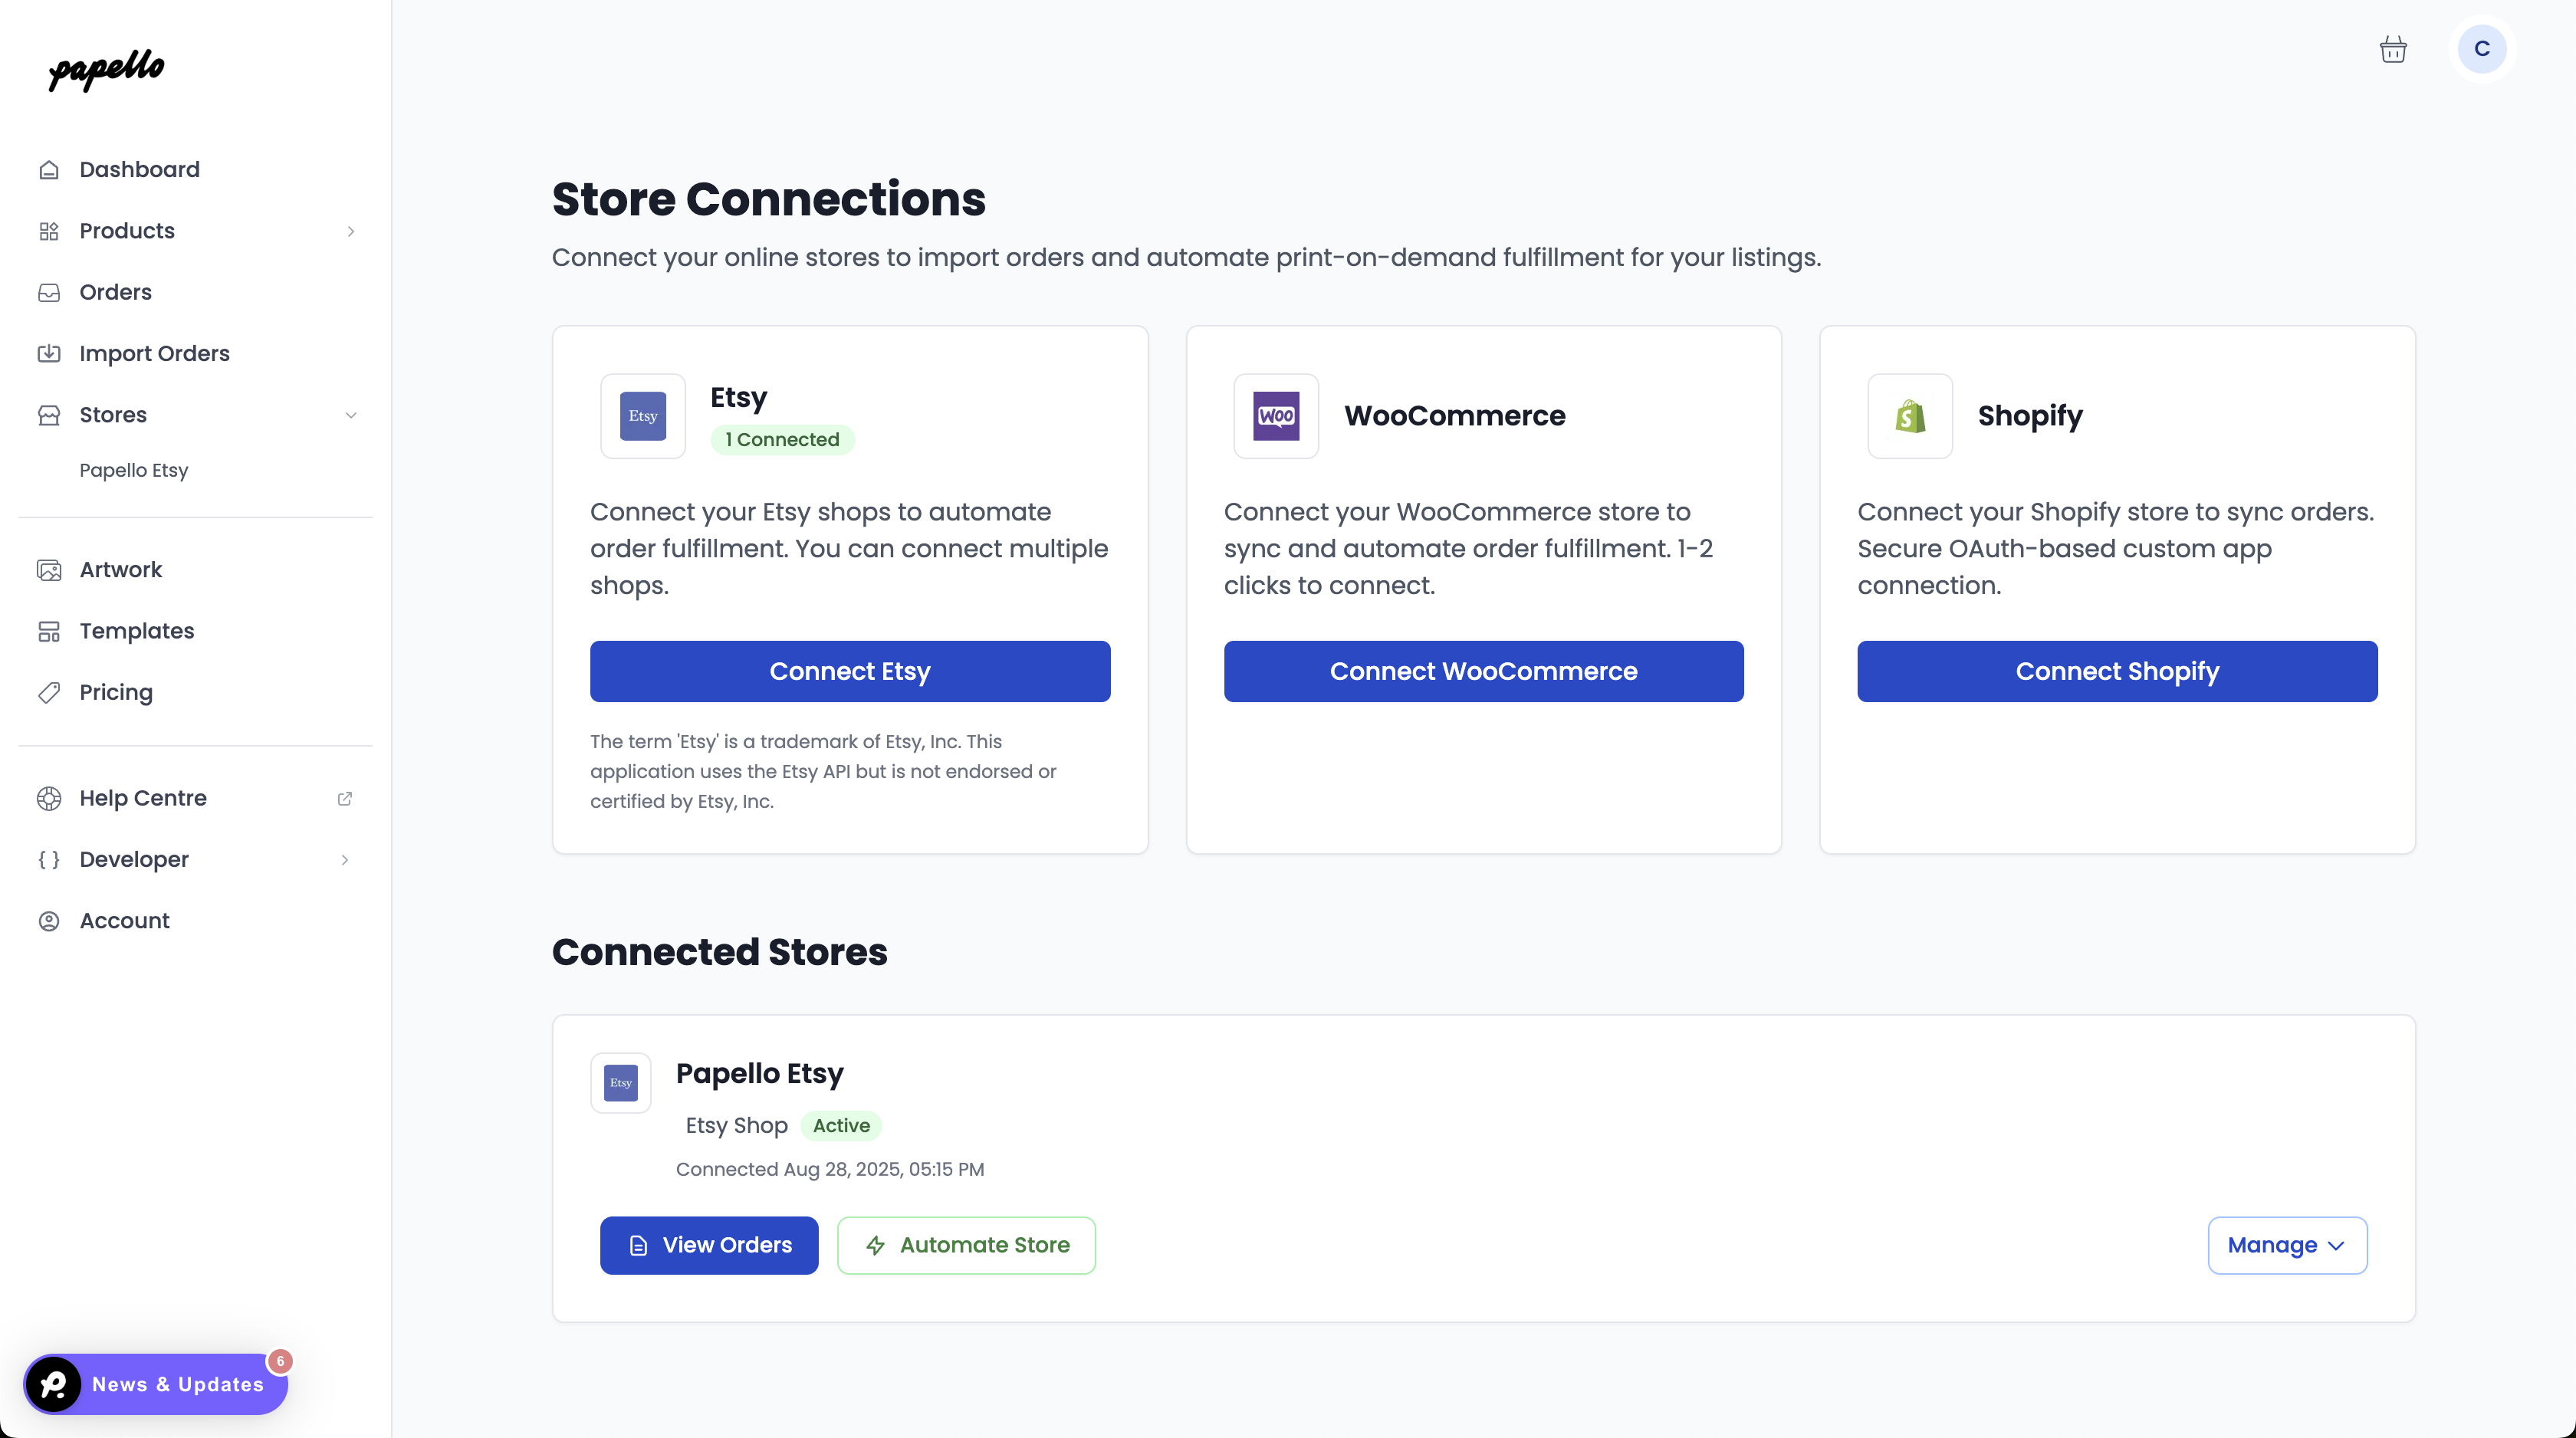Click the Account user icon
The image size is (2576, 1438).
pos(49,921)
